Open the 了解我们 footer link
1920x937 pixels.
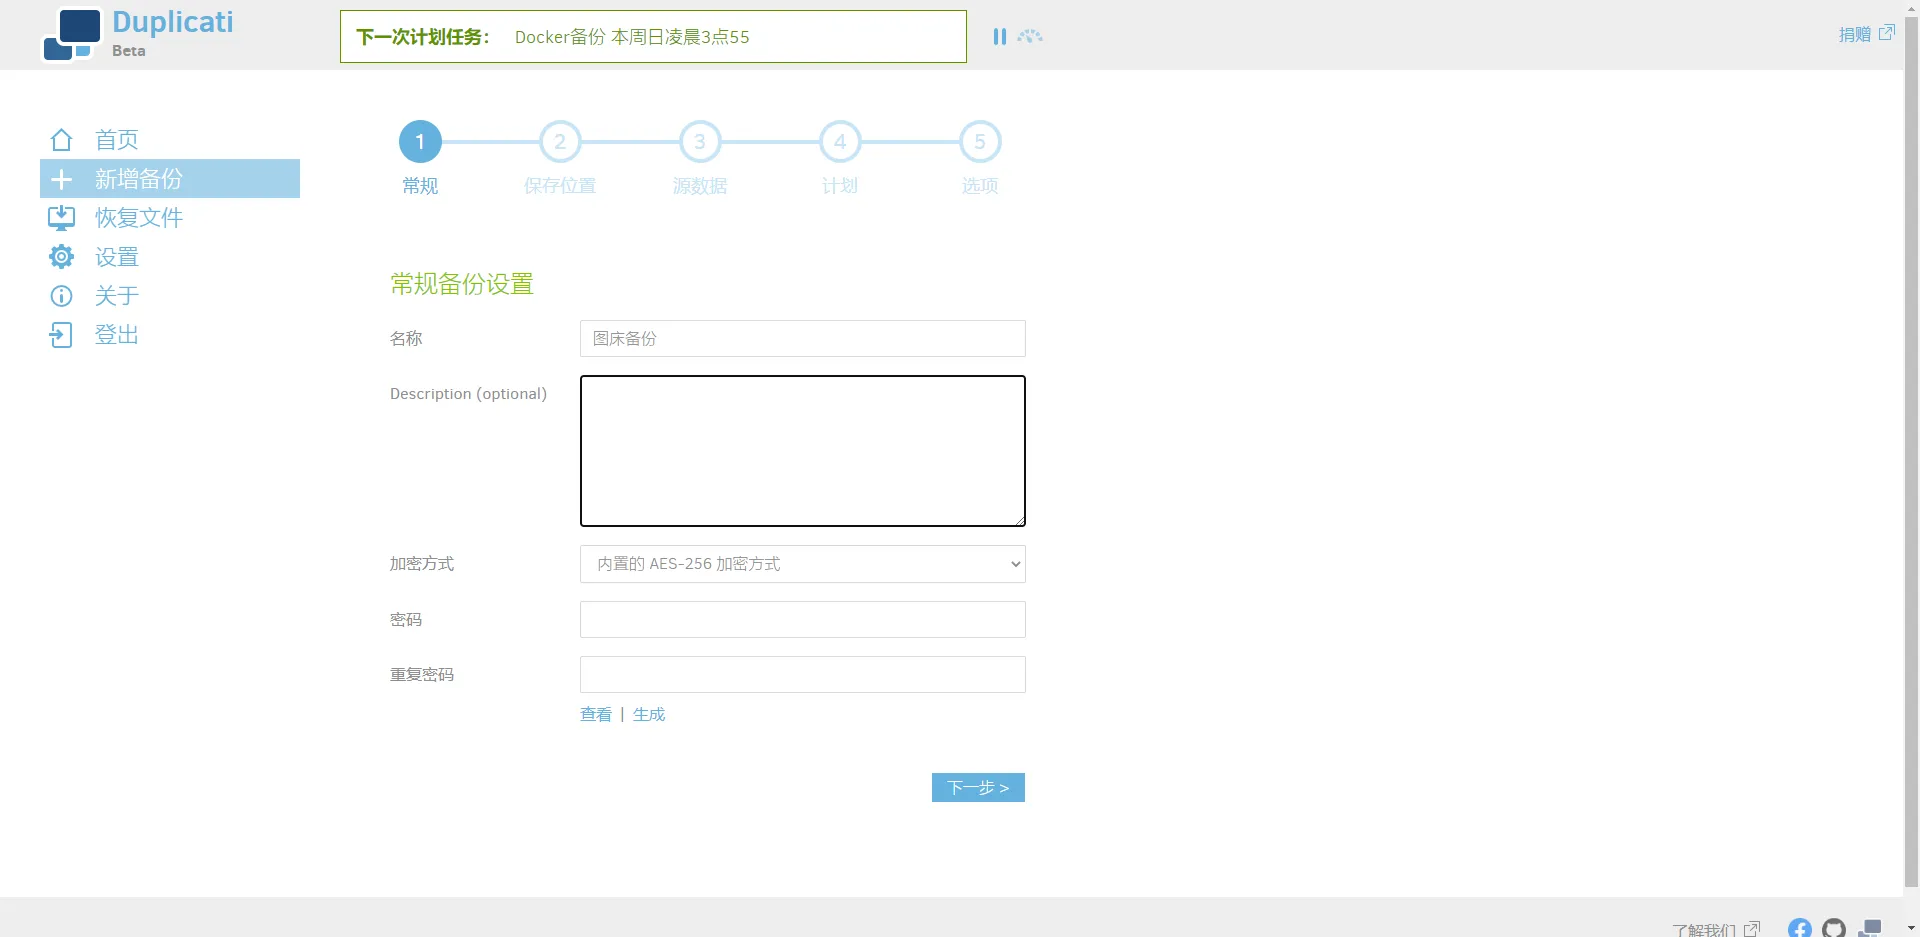[x=1715, y=929]
